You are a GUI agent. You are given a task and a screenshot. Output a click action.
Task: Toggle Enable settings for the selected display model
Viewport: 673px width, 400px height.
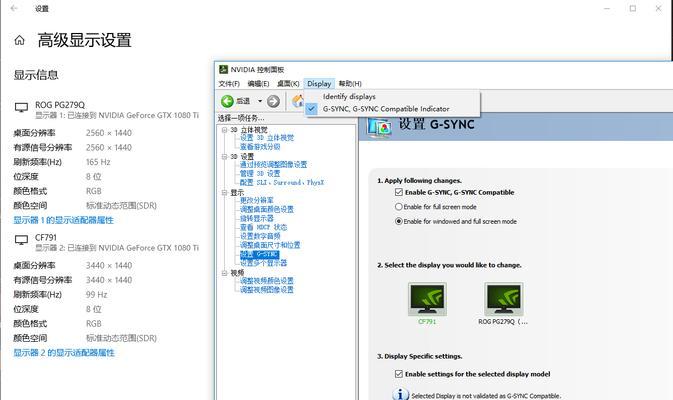pyautogui.click(x=399, y=374)
